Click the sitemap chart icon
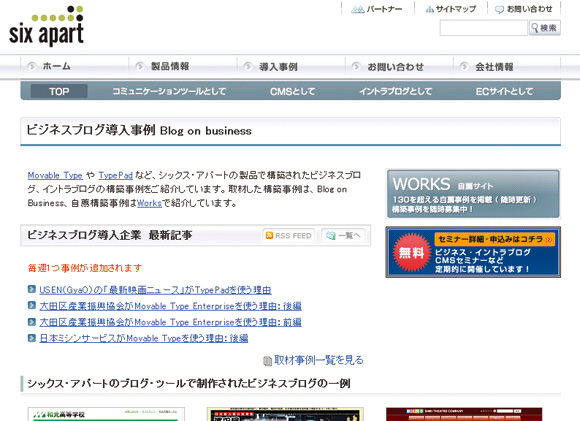Screen dimensions: 580x421 [x=429, y=10]
